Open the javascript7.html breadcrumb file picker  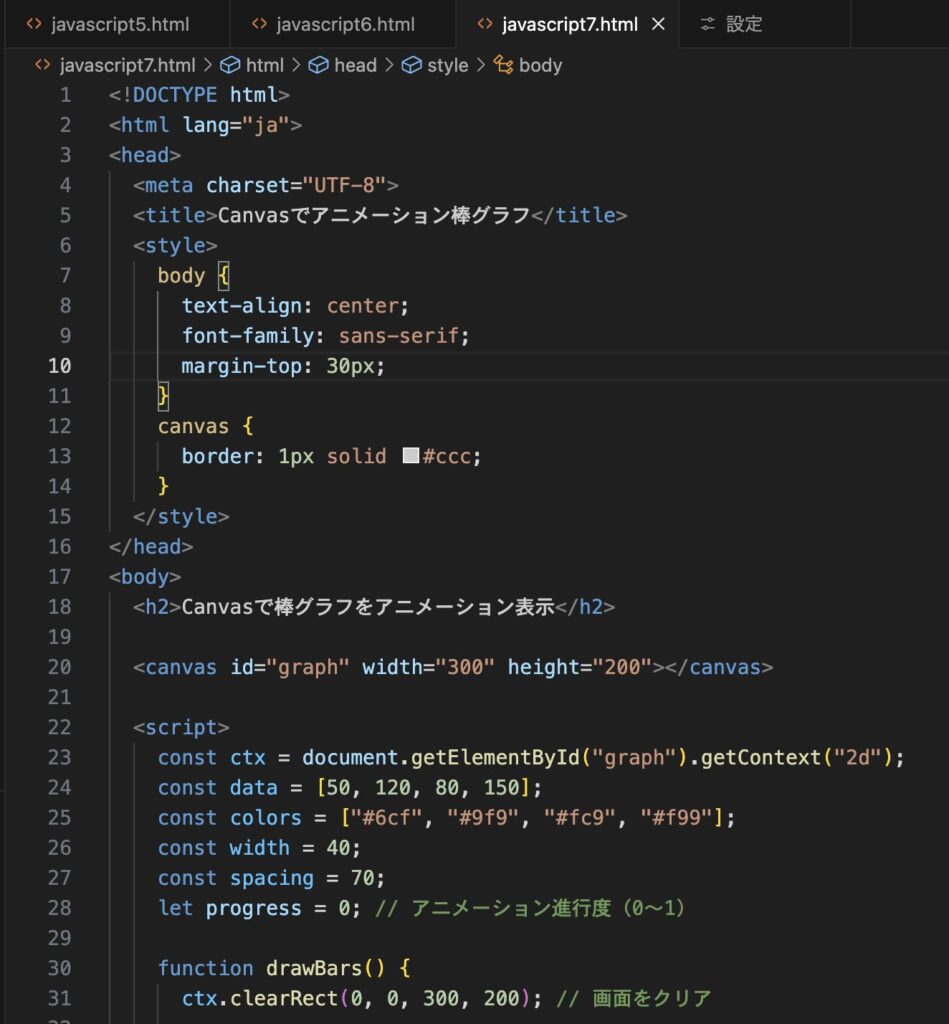127,65
